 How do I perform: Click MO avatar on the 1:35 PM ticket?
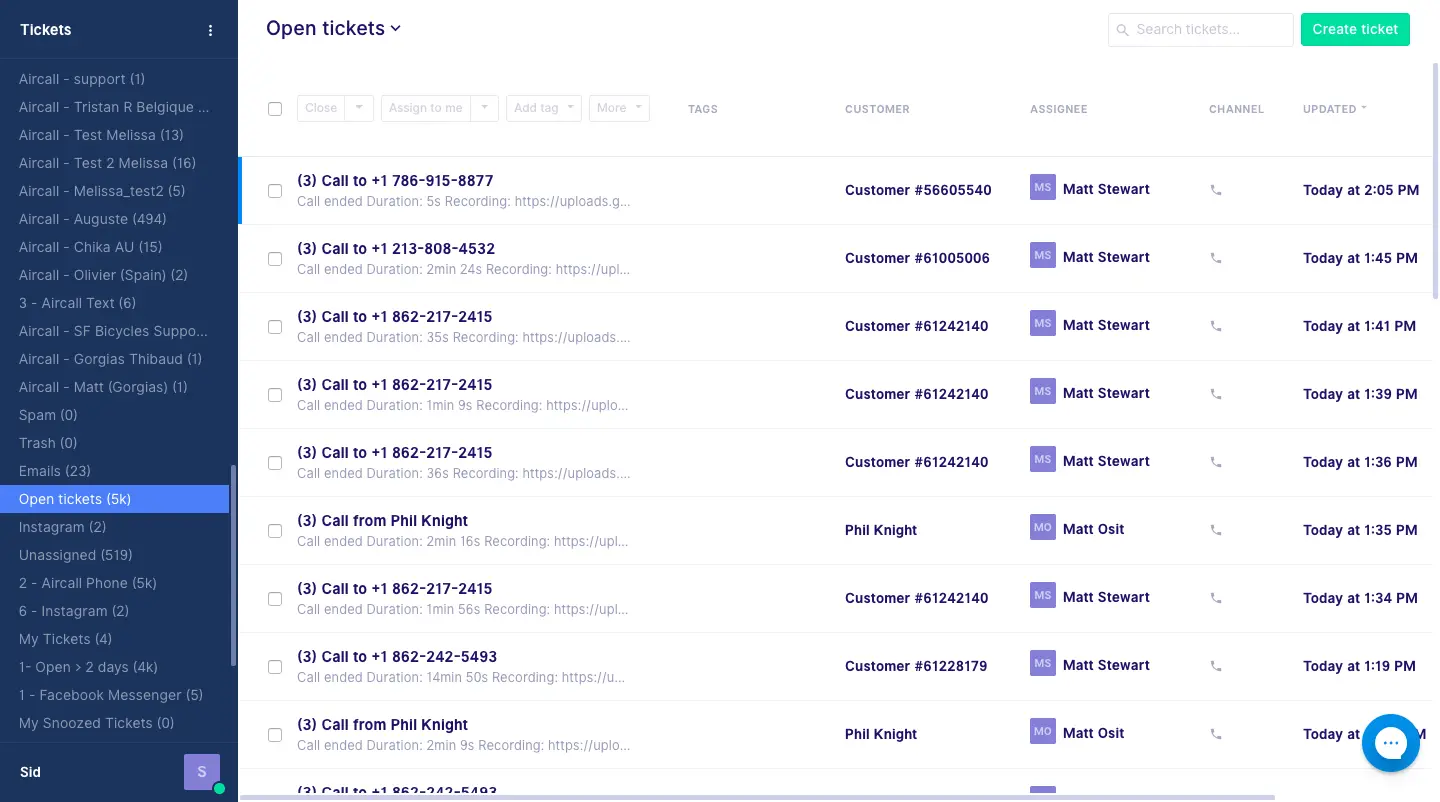(x=1043, y=527)
